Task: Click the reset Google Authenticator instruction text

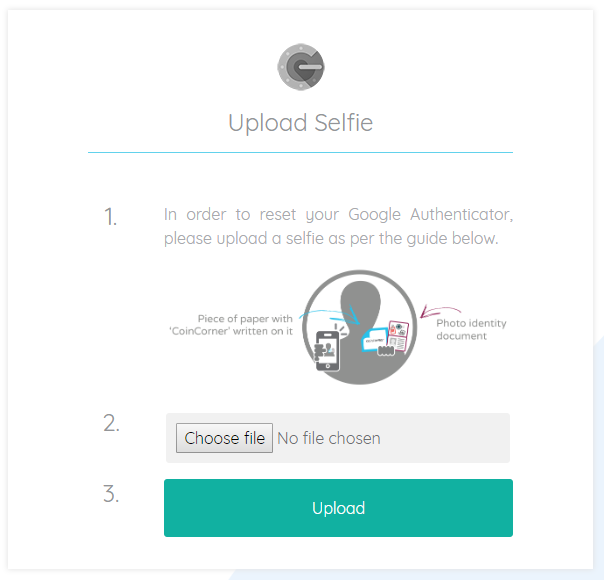Action: (x=338, y=226)
